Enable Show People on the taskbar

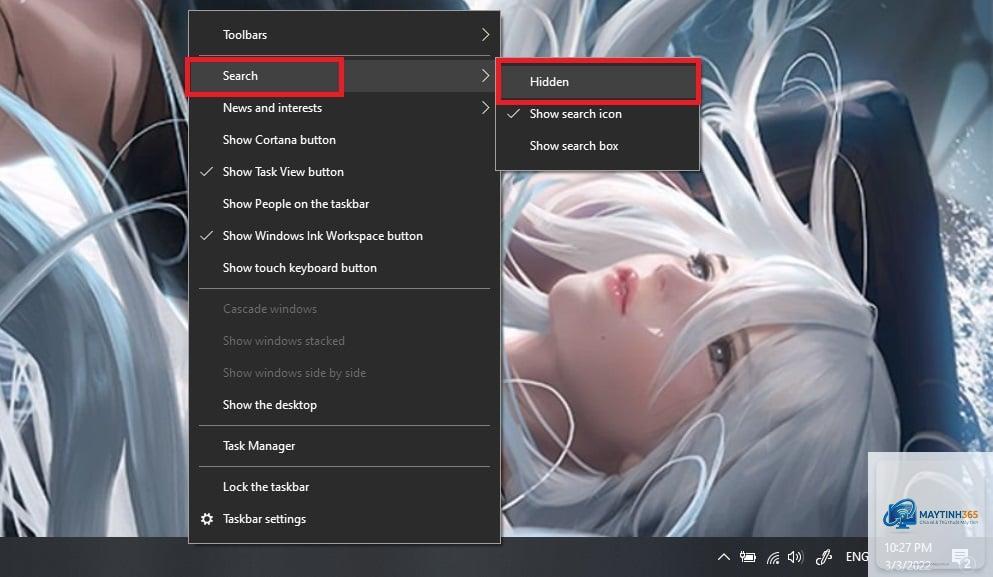pyautogui.click(x=344, y=204)
